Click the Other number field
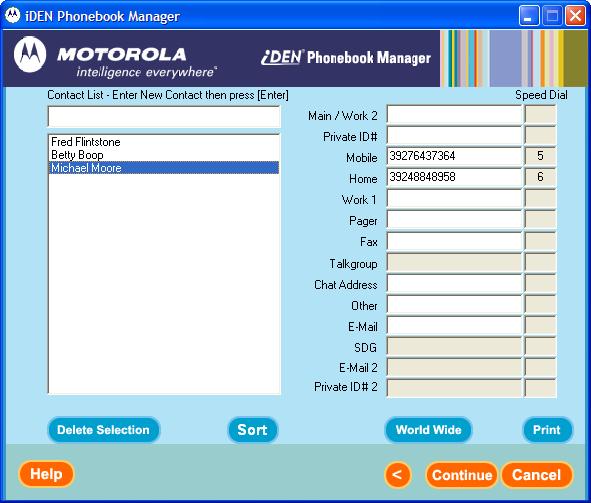Image resolution: width=591 pixels, height=503 pixels. tap(454, 305)
